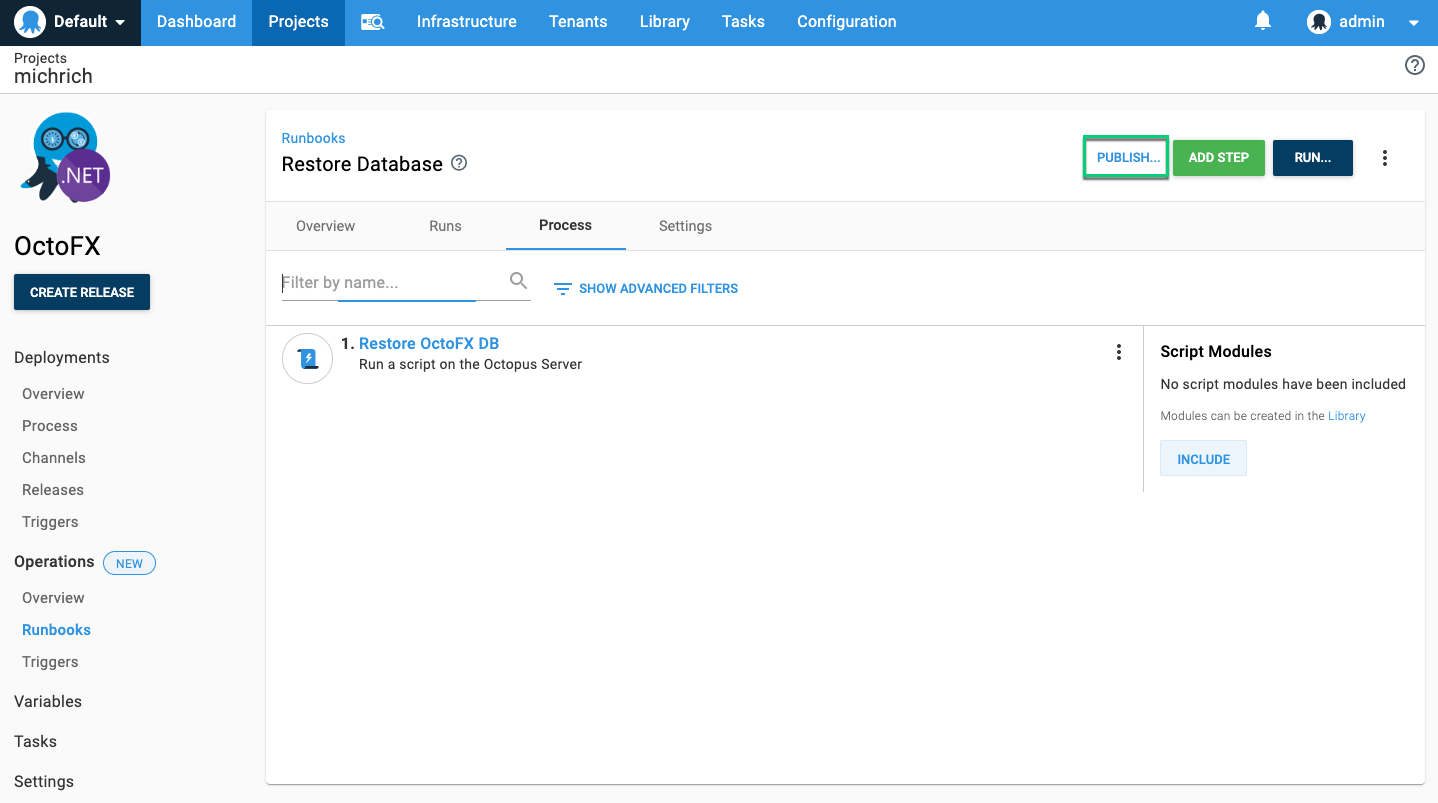
Task: Click the search icon in the top navigation
Action: (371, 21)
